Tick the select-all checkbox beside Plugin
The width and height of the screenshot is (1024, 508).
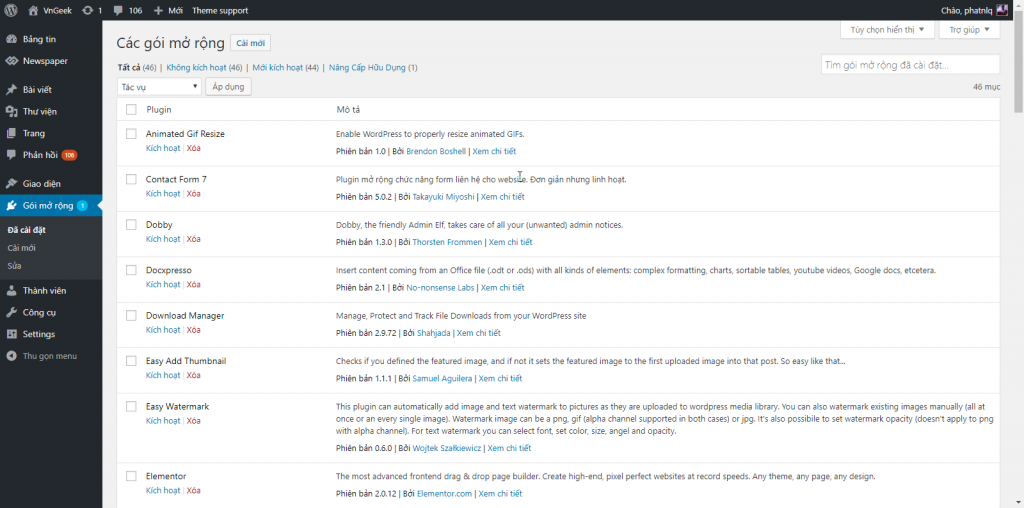coord(131,110)
